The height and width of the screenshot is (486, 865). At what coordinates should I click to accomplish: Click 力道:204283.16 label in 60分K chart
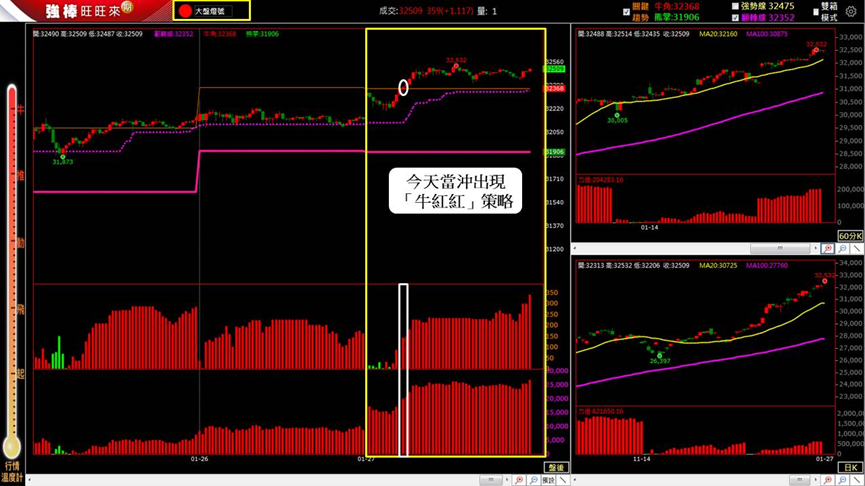[x=601, y=180]
